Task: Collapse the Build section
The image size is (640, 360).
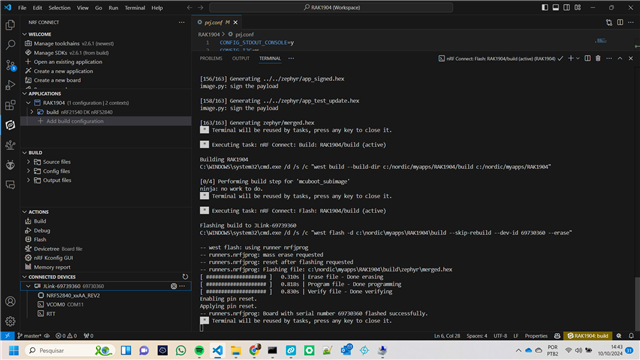Action: click(x=25, y=153)
